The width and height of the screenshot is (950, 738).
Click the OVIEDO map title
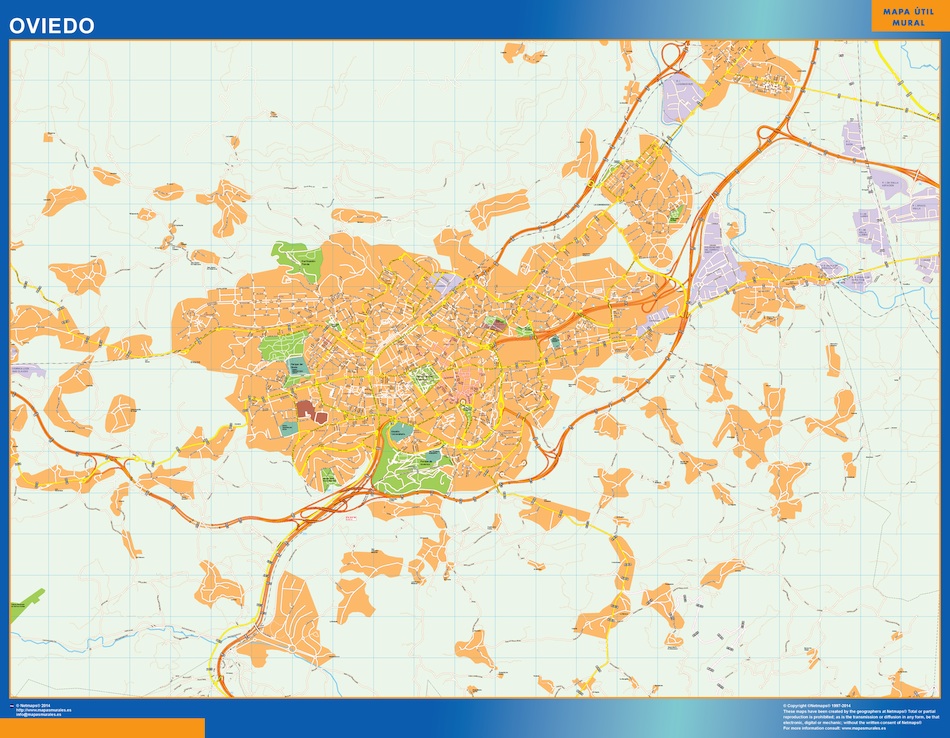52,26
